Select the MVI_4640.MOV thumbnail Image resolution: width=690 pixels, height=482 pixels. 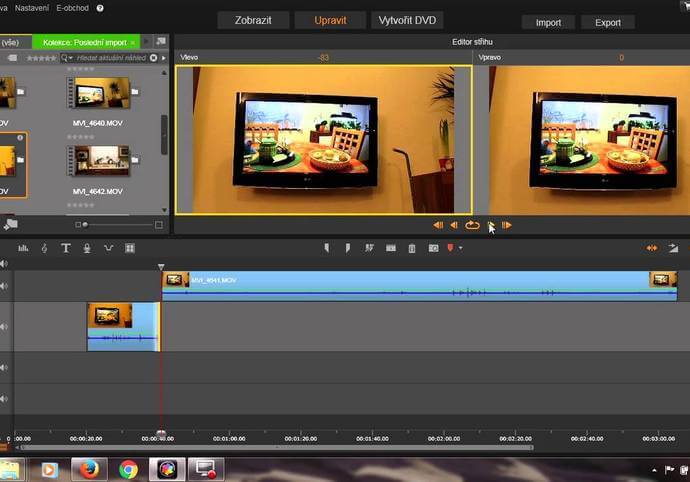99,93
